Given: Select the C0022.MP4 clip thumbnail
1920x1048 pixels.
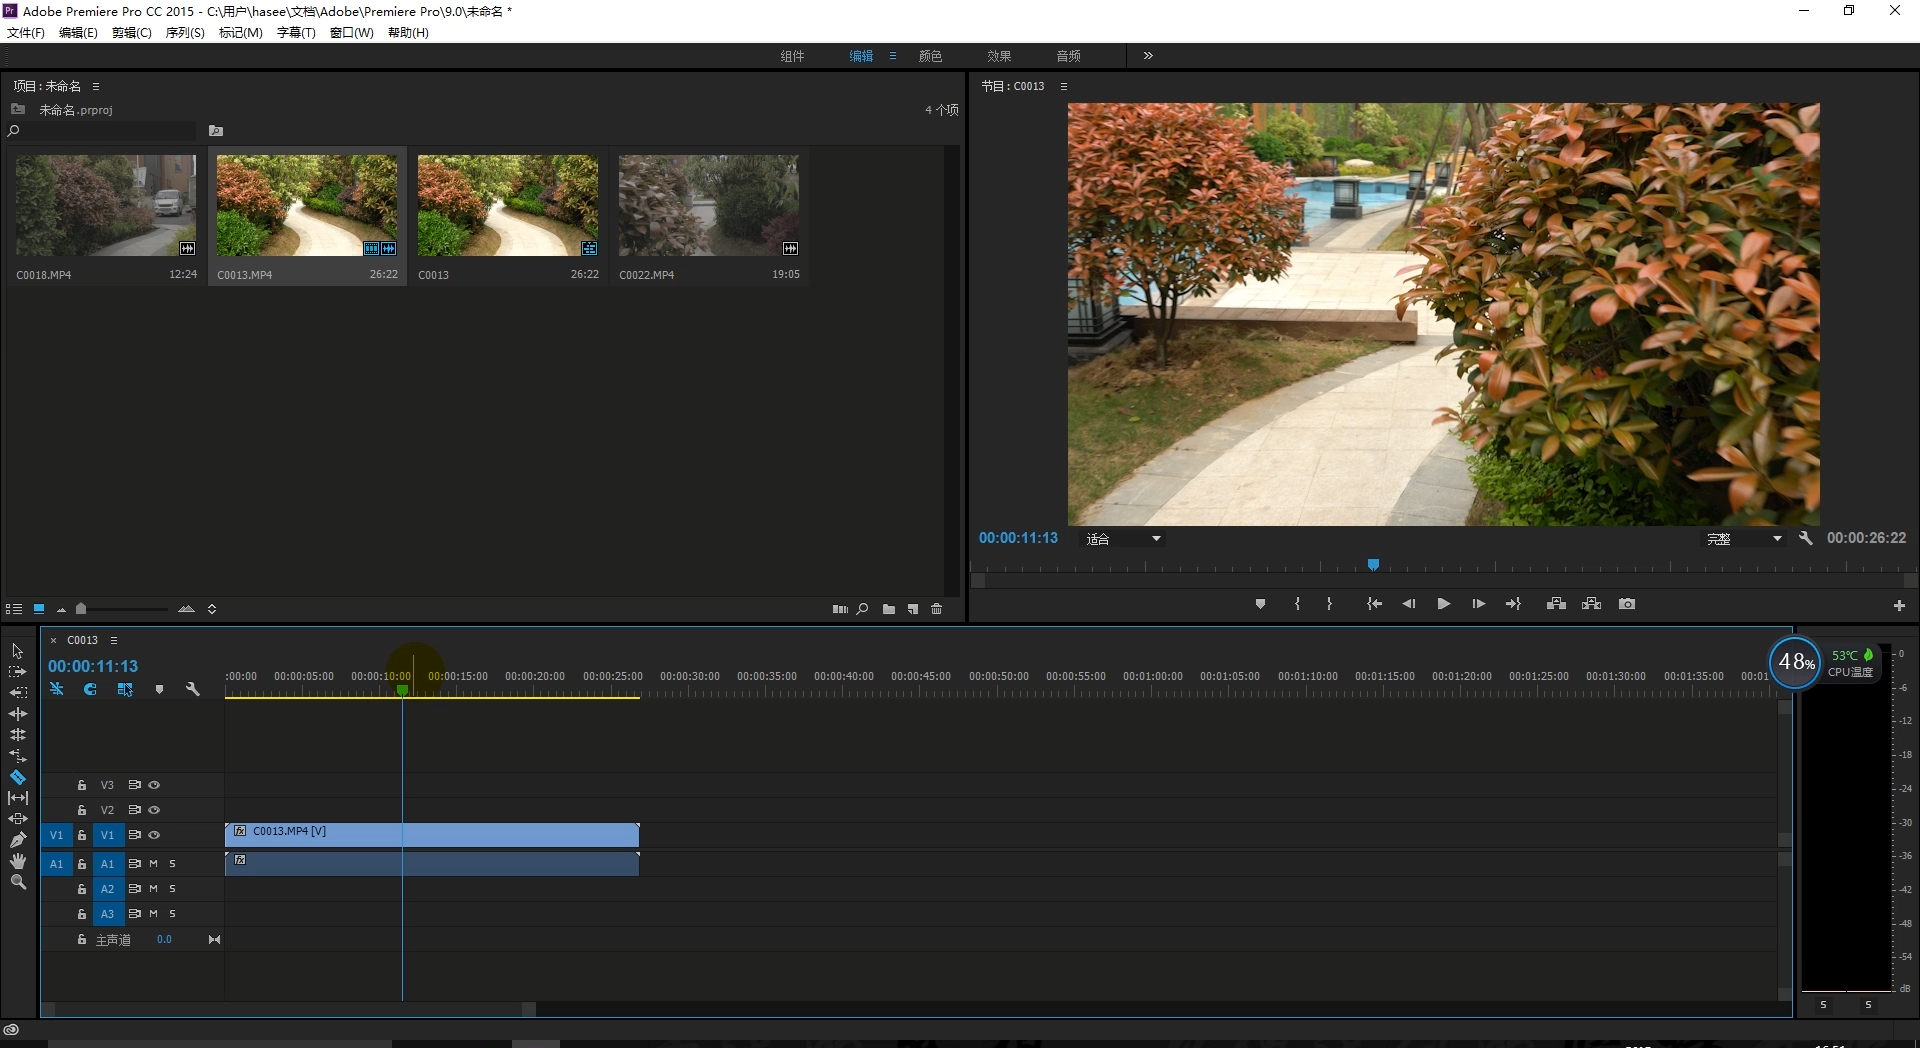Looking at the screenshot, I should 708,205.
